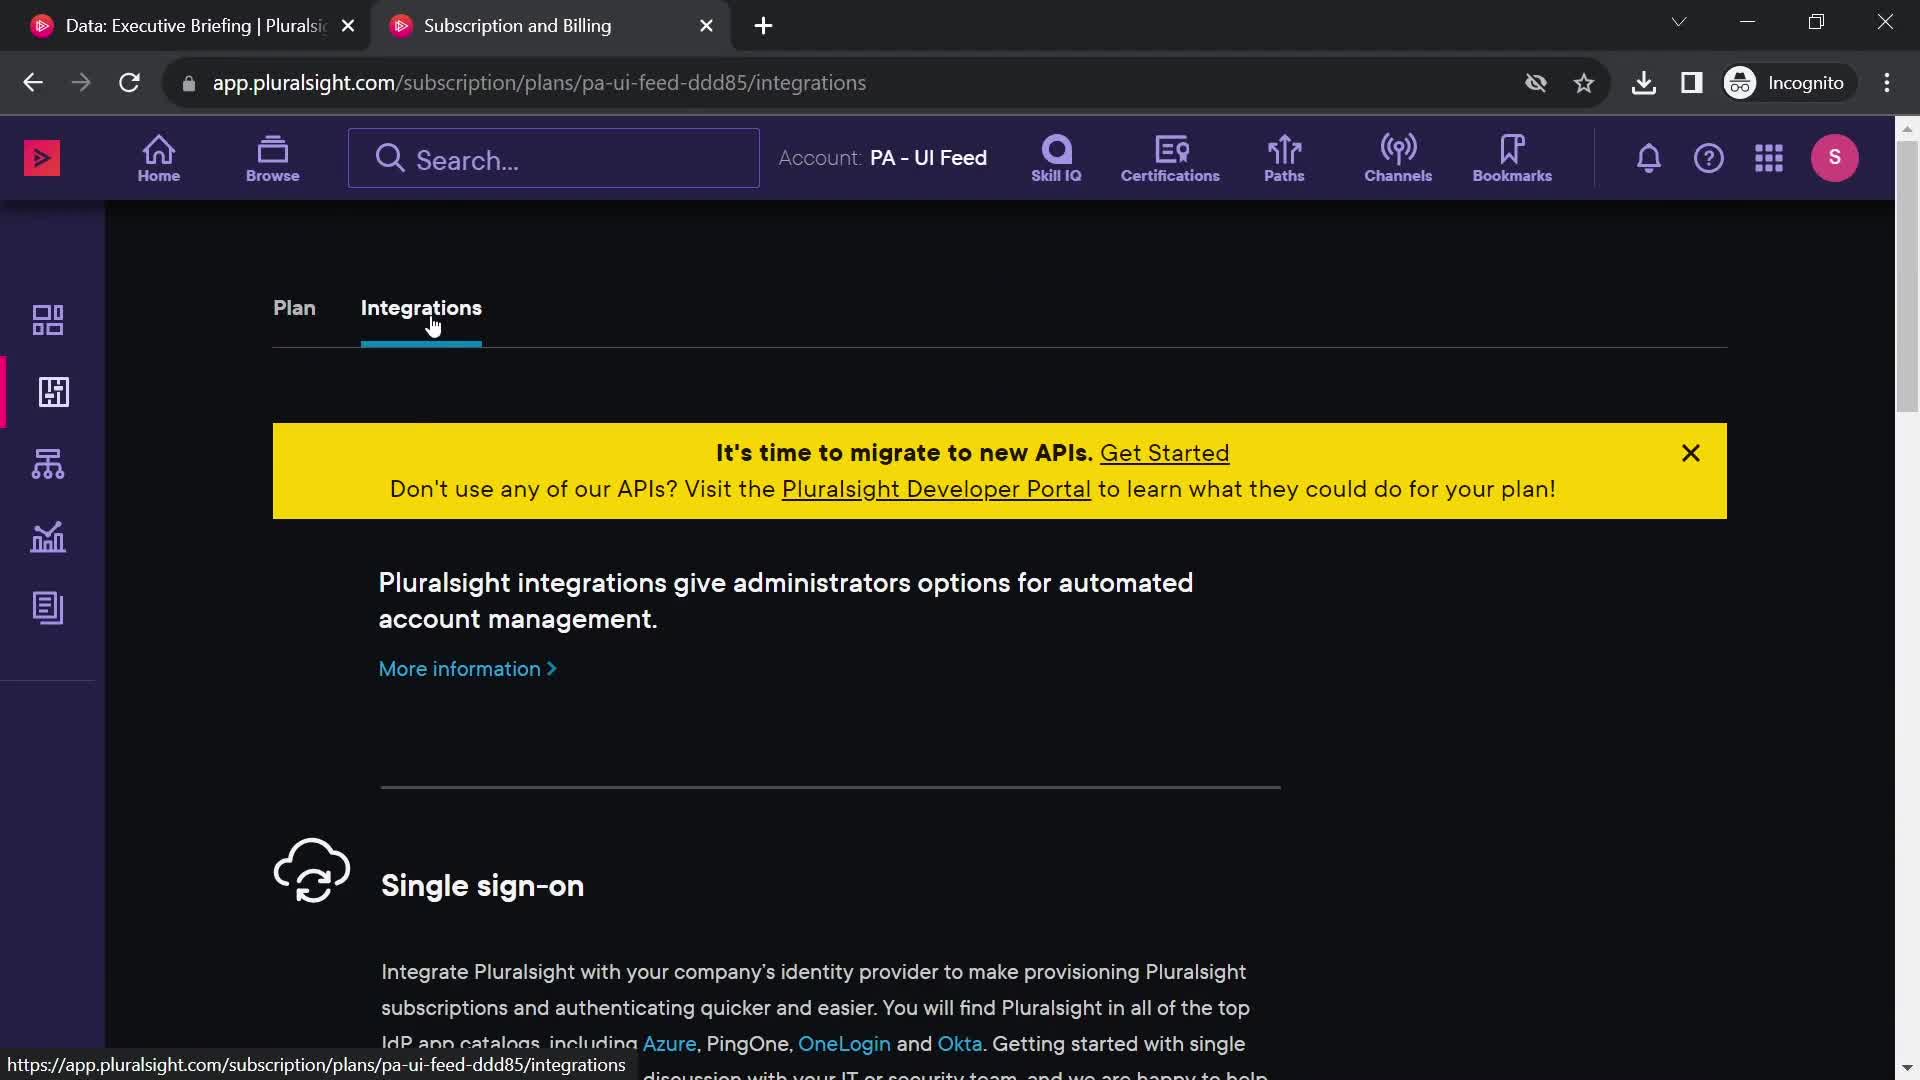1920x1080 pixels.
Task: Click the Skill IQ icon in navbar
Action: coord(1054,157)
